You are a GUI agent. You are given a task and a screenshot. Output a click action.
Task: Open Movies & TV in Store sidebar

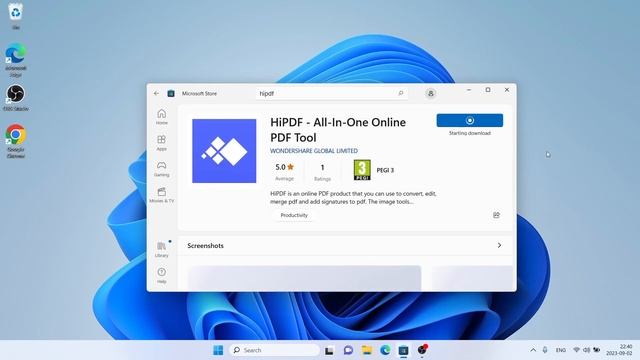pyautogui.click(x=162, y=195)
